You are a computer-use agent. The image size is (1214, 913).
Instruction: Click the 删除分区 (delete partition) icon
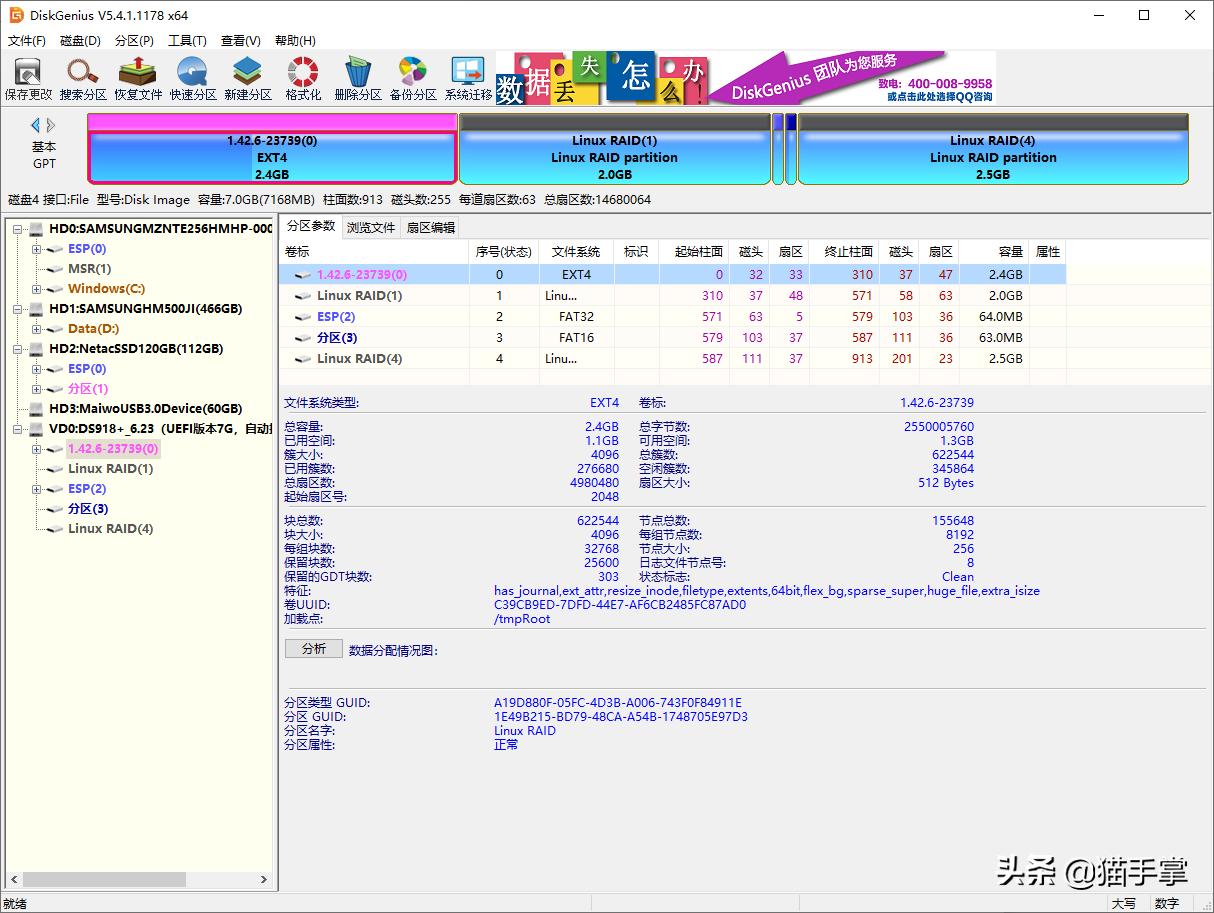(357, 77)
